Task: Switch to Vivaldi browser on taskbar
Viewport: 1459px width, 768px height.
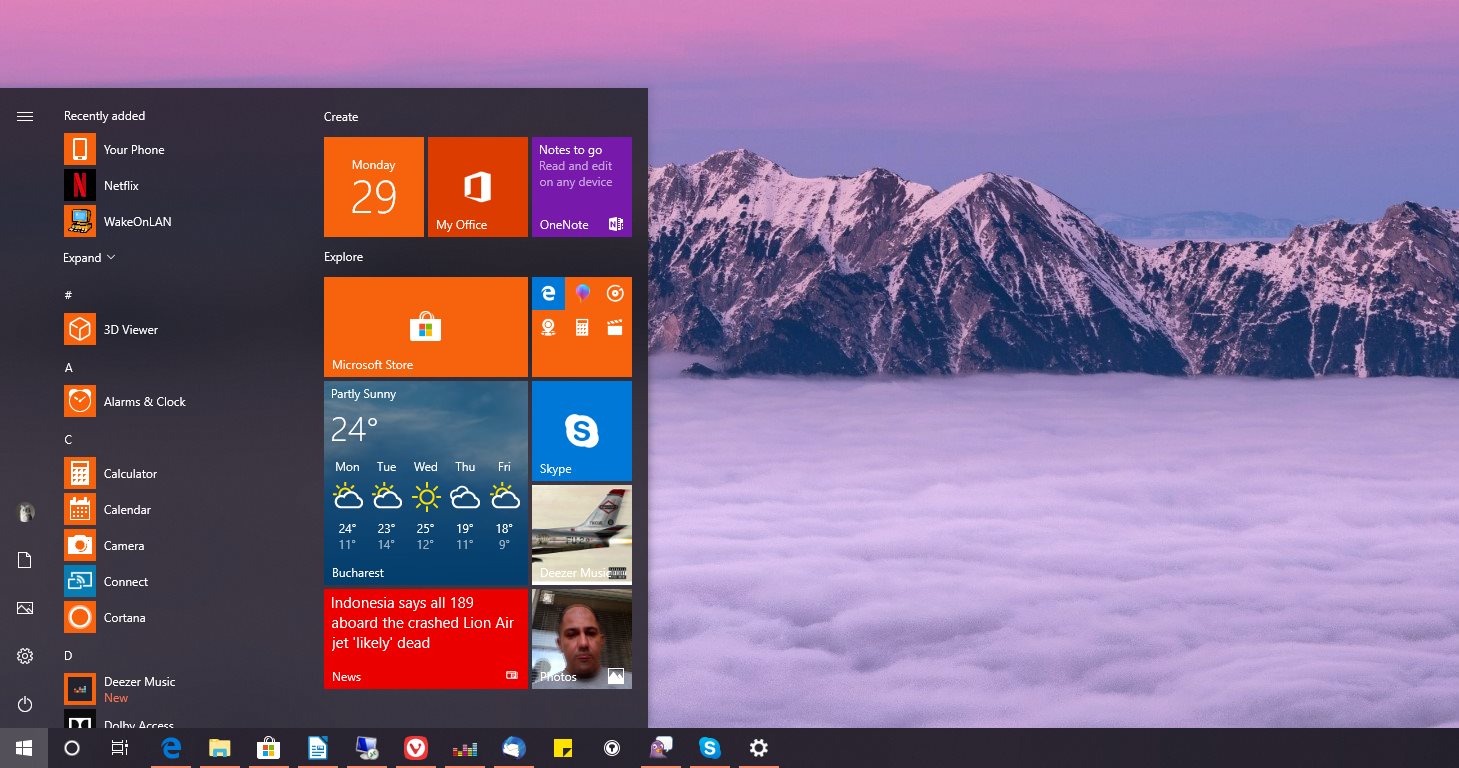Action: pyautogui.click(x=416, y=748)
